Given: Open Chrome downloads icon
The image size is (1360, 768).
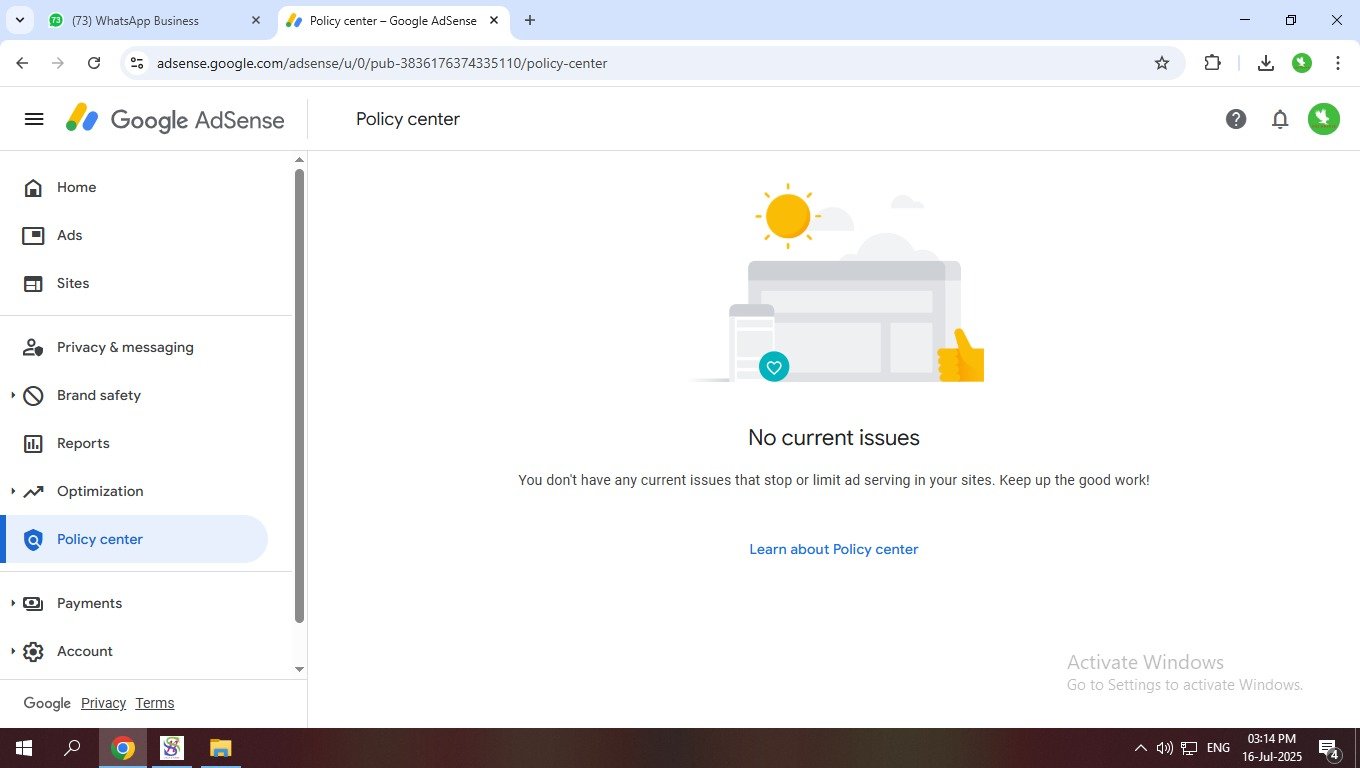Looking at the screenshot, I should coord(1265,63).
